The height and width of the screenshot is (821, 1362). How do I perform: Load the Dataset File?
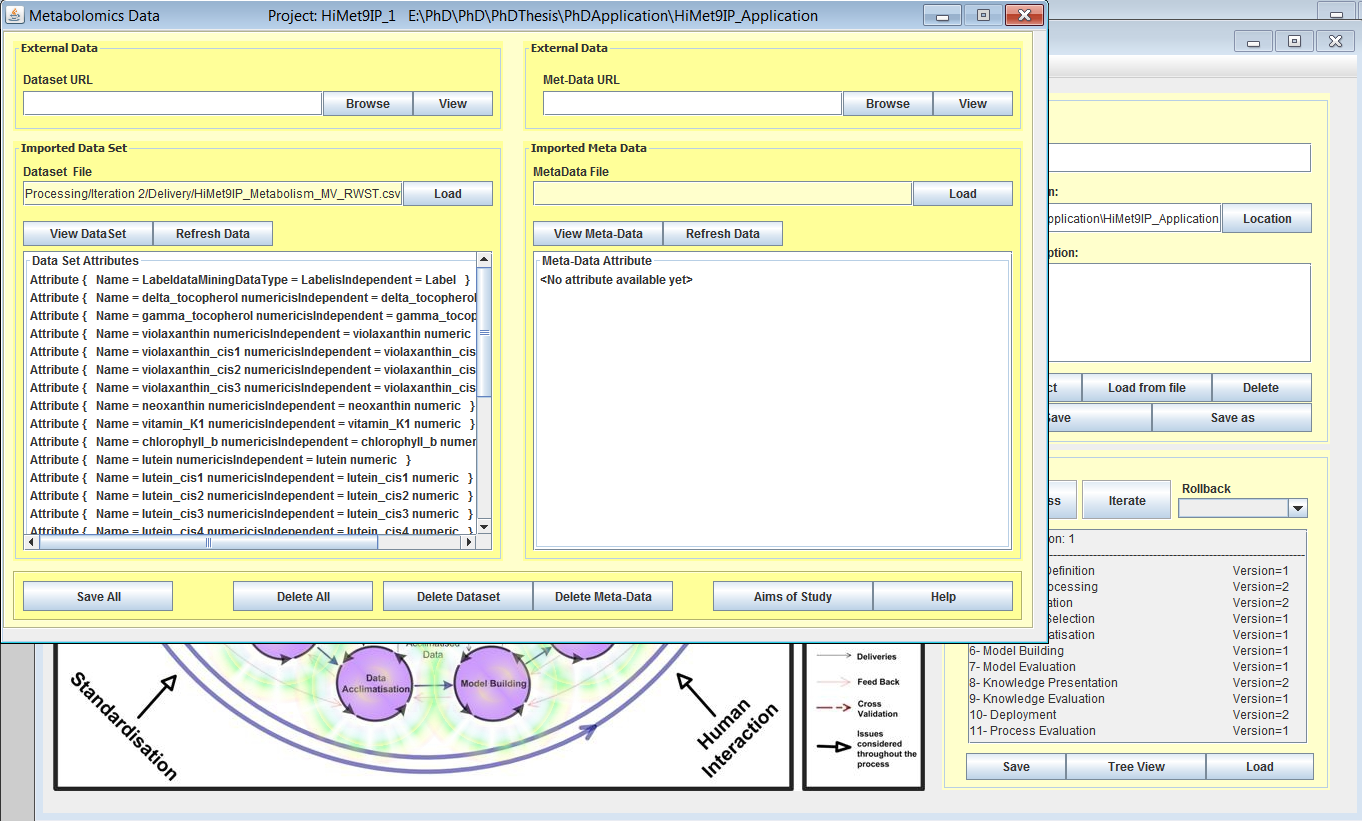447,194
